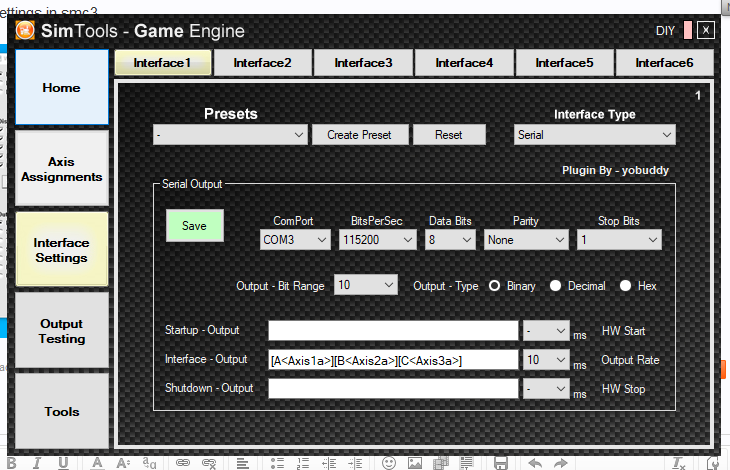Toggle italic formatting in the forum editor
730x470 pixels.
click(x=37, y=463)
